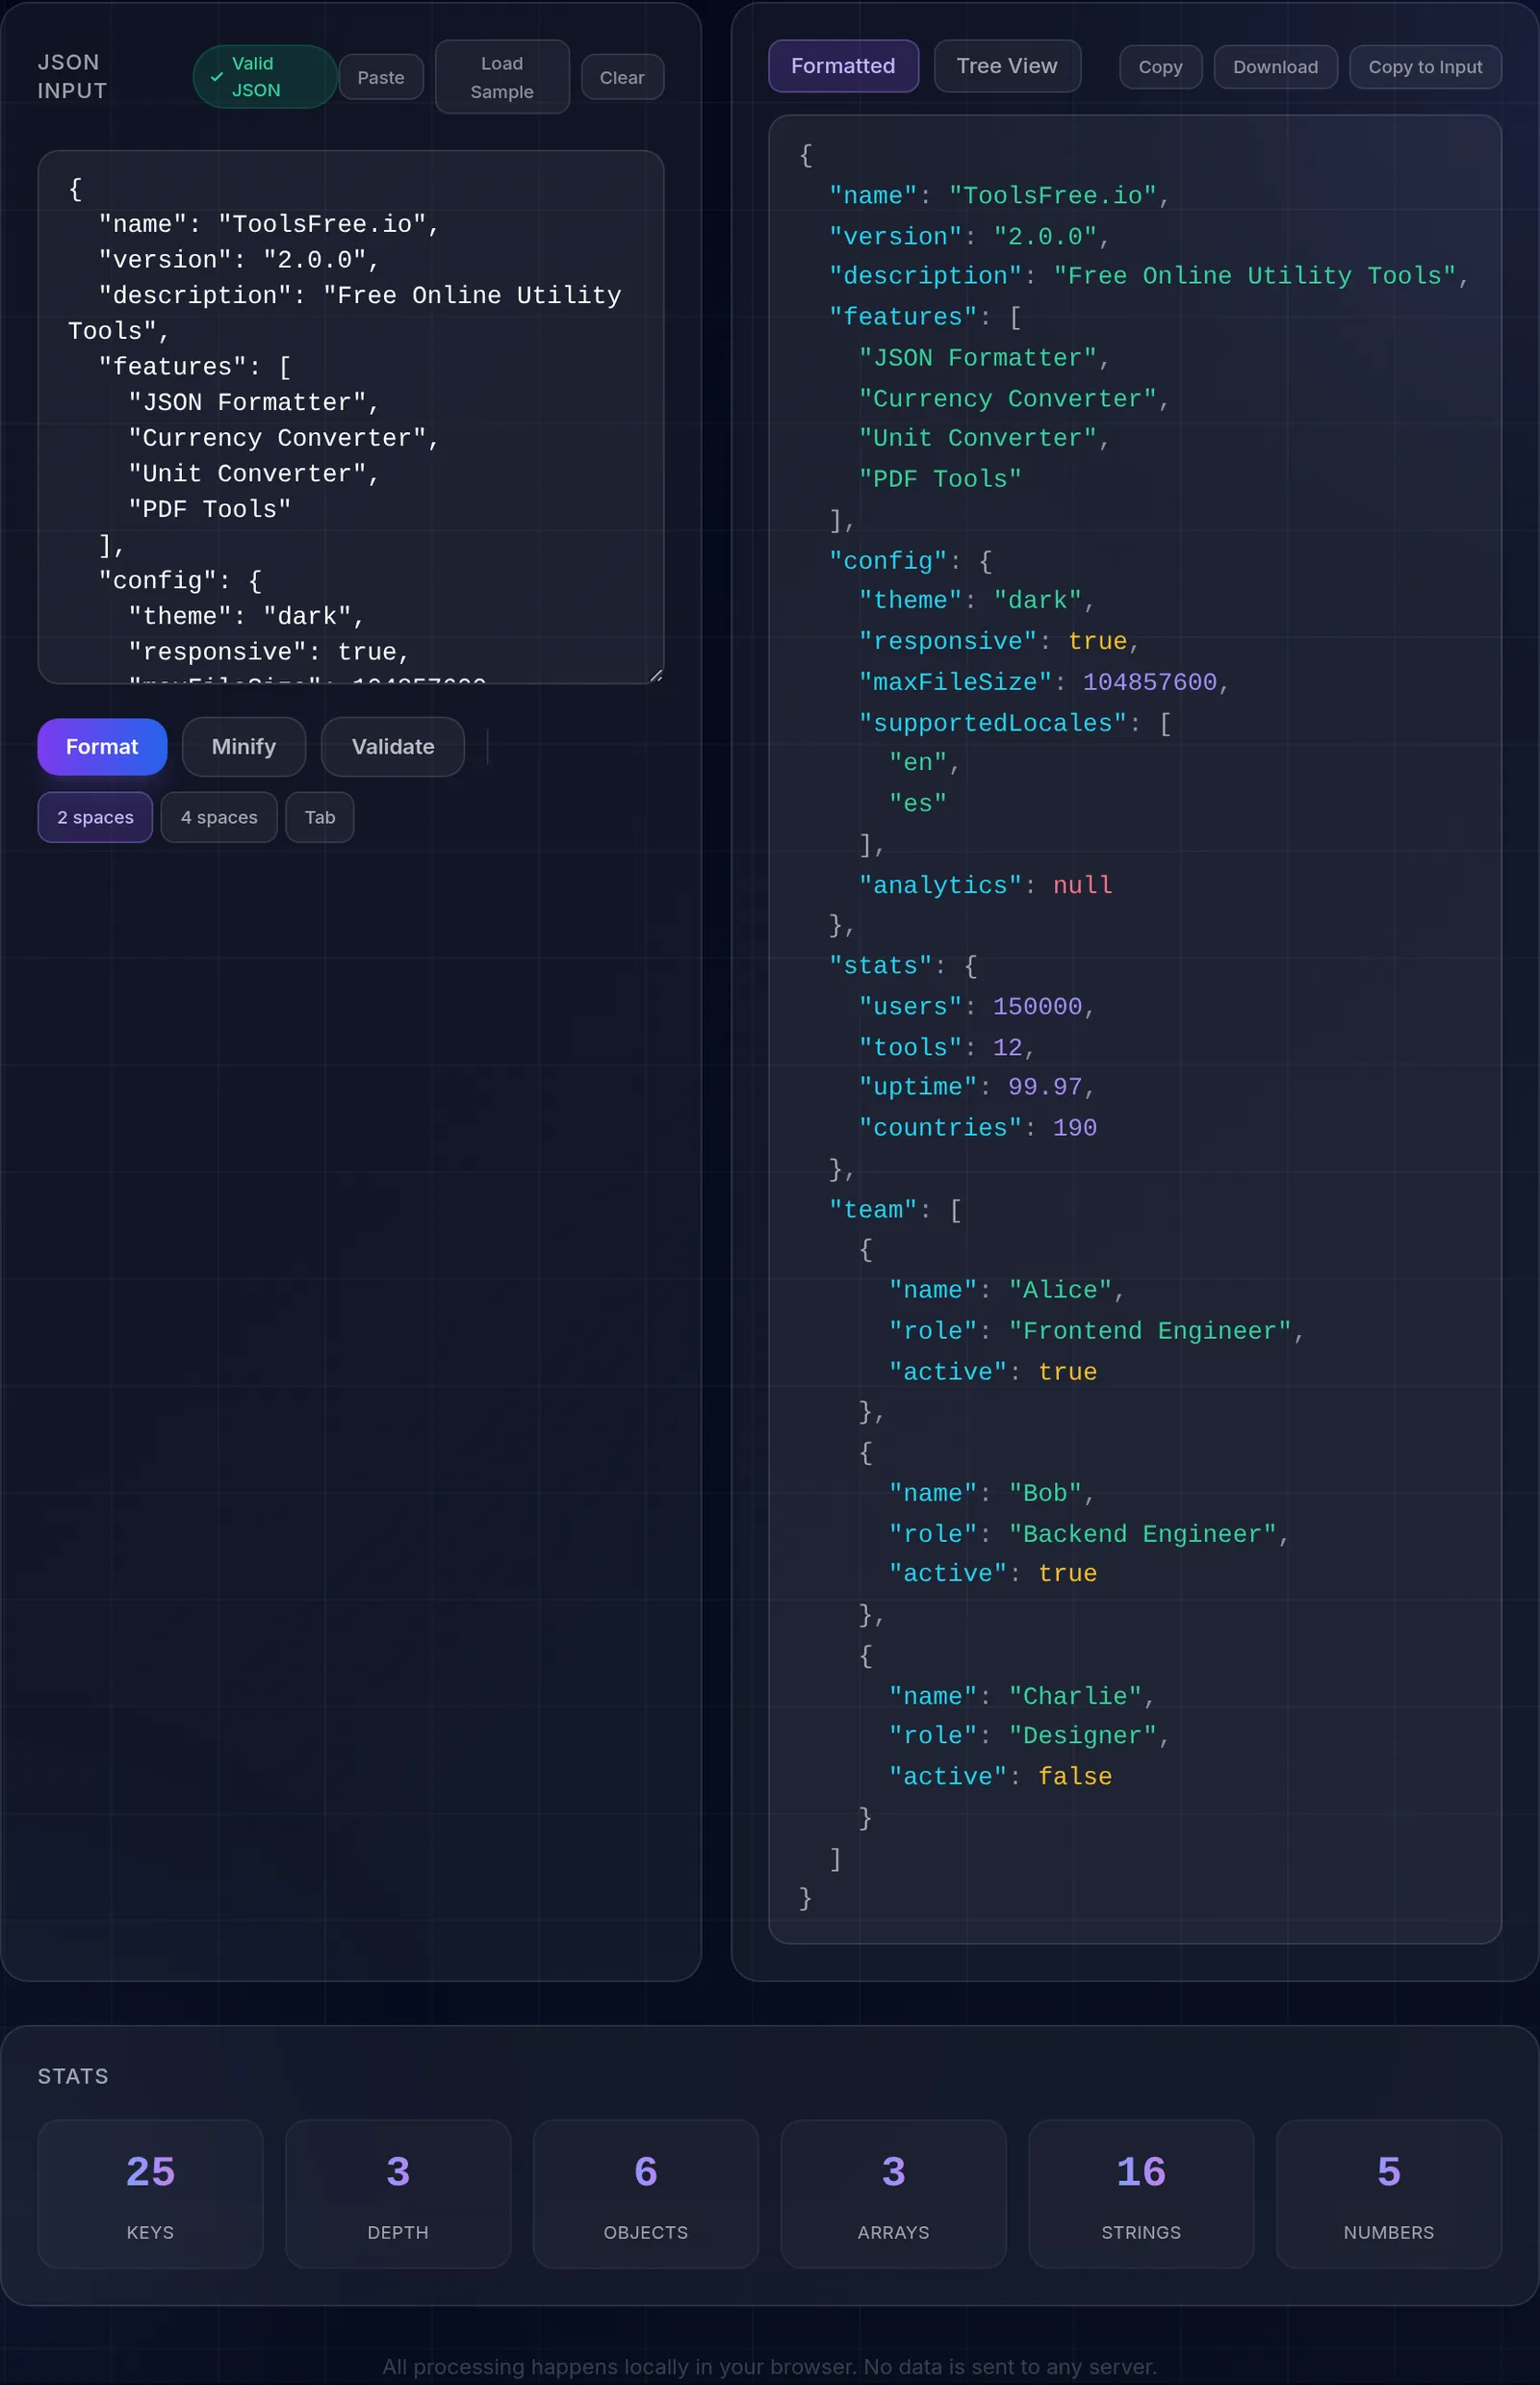
Task: Click "Bob" name in output
Action: pos(1045,1492)
